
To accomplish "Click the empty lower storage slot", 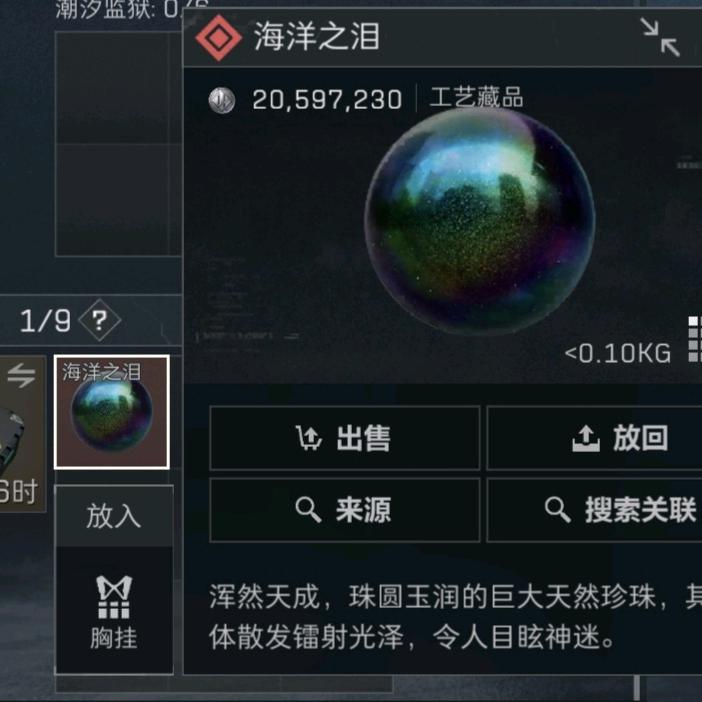I will pyautogui.click(x=118, y=200).
